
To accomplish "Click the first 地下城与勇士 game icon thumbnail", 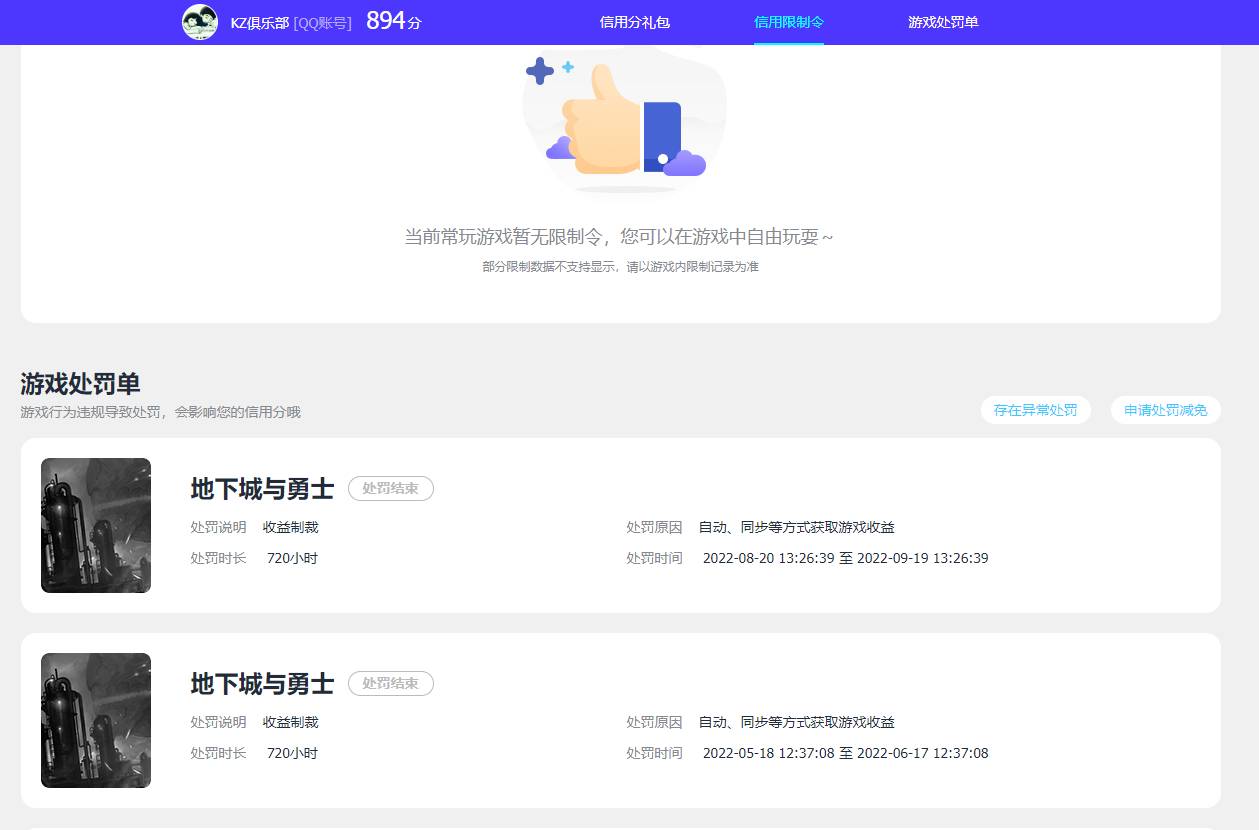I will tap(95, 525).
